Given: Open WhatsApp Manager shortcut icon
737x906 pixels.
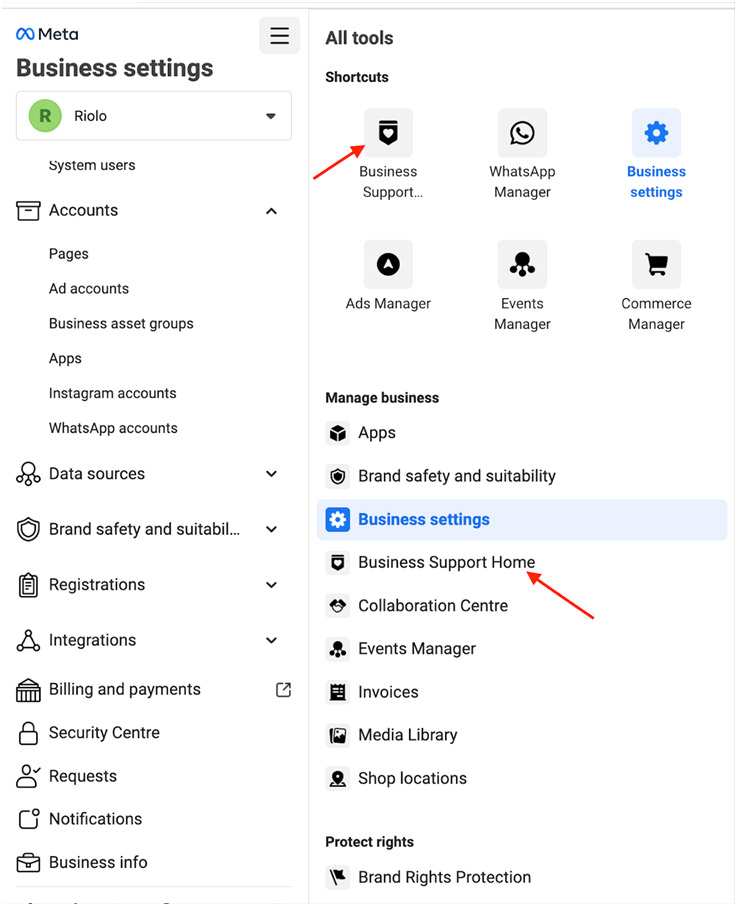Looking at the screenshot, I should [x=522, y=133].
